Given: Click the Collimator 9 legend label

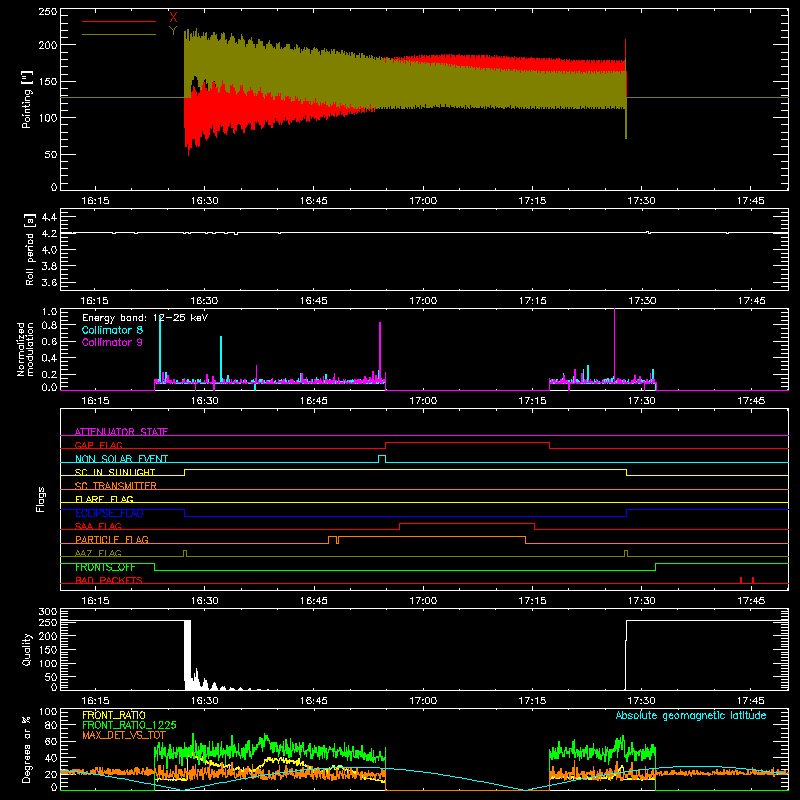Looking at the screenshot, I should tap(112, 342).
